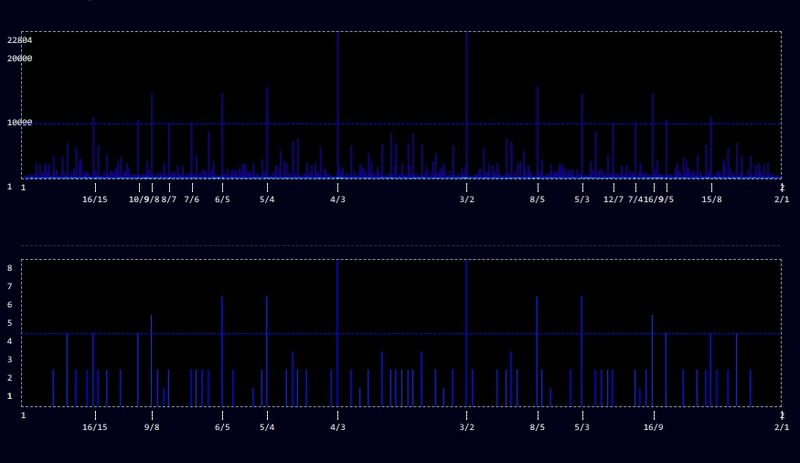Click the 9/8 bar in bottom chart

(x=152, y=360)
